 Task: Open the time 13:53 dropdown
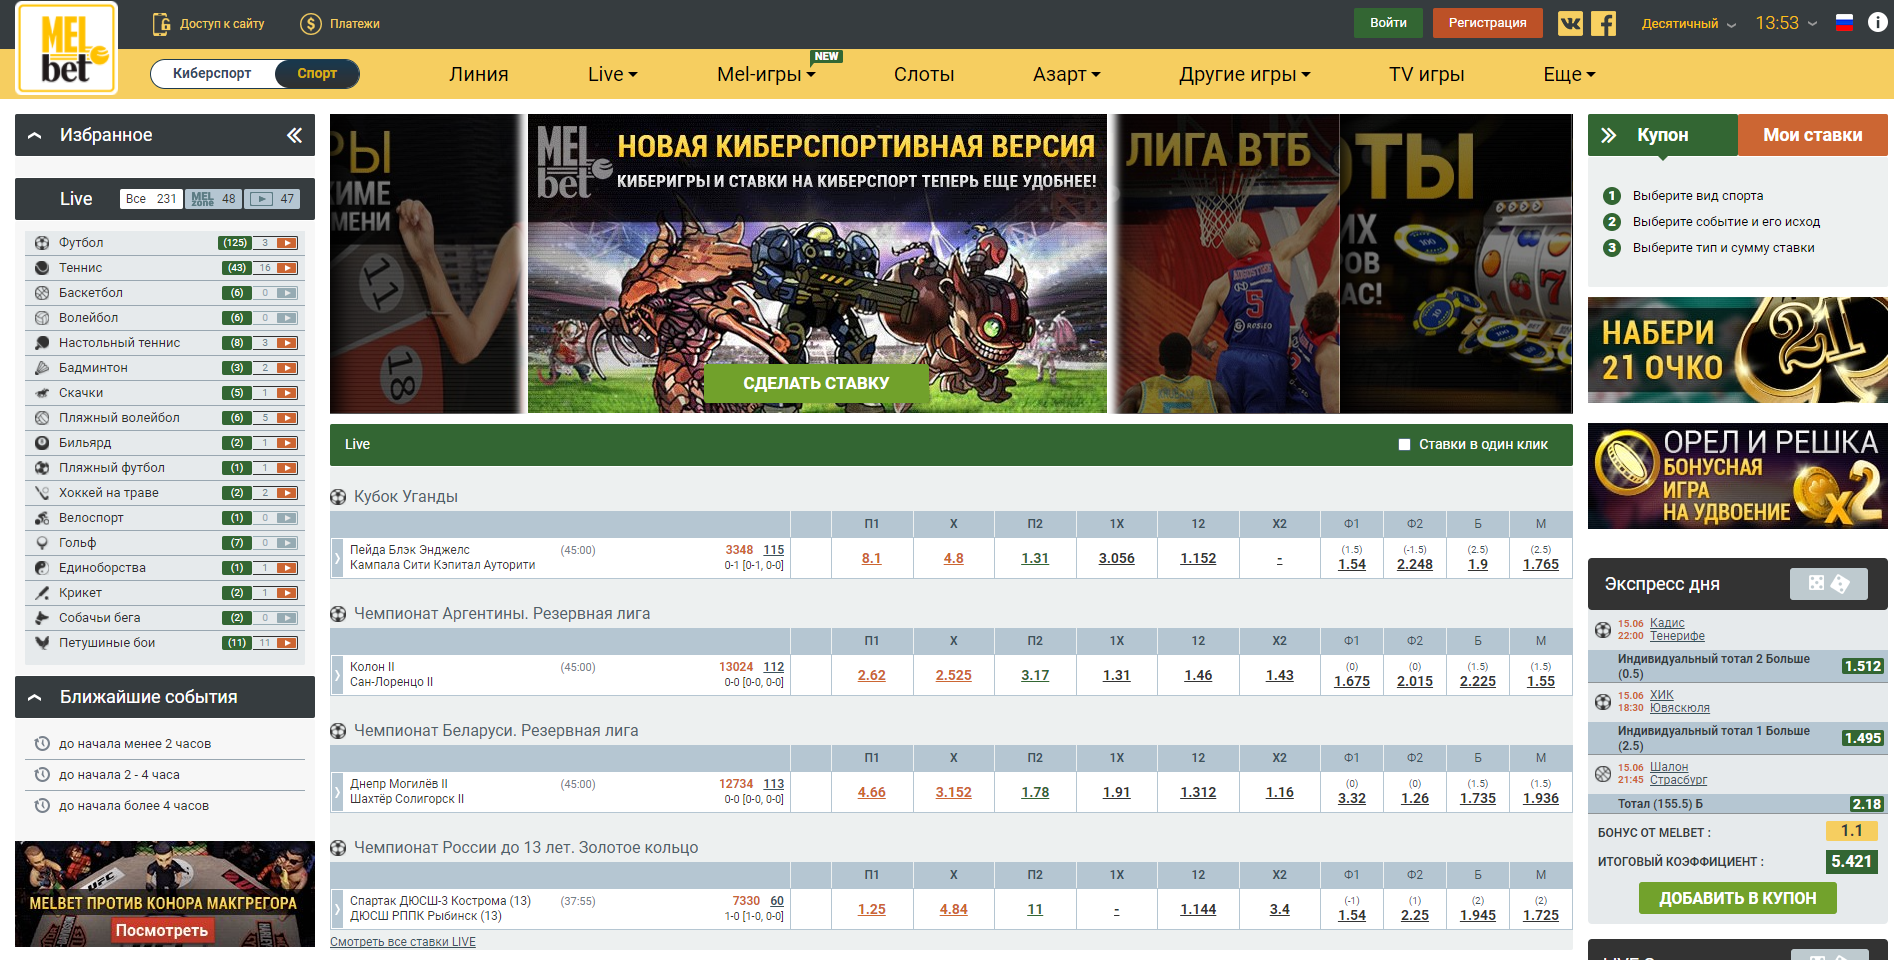click(x=1786, y=23)
